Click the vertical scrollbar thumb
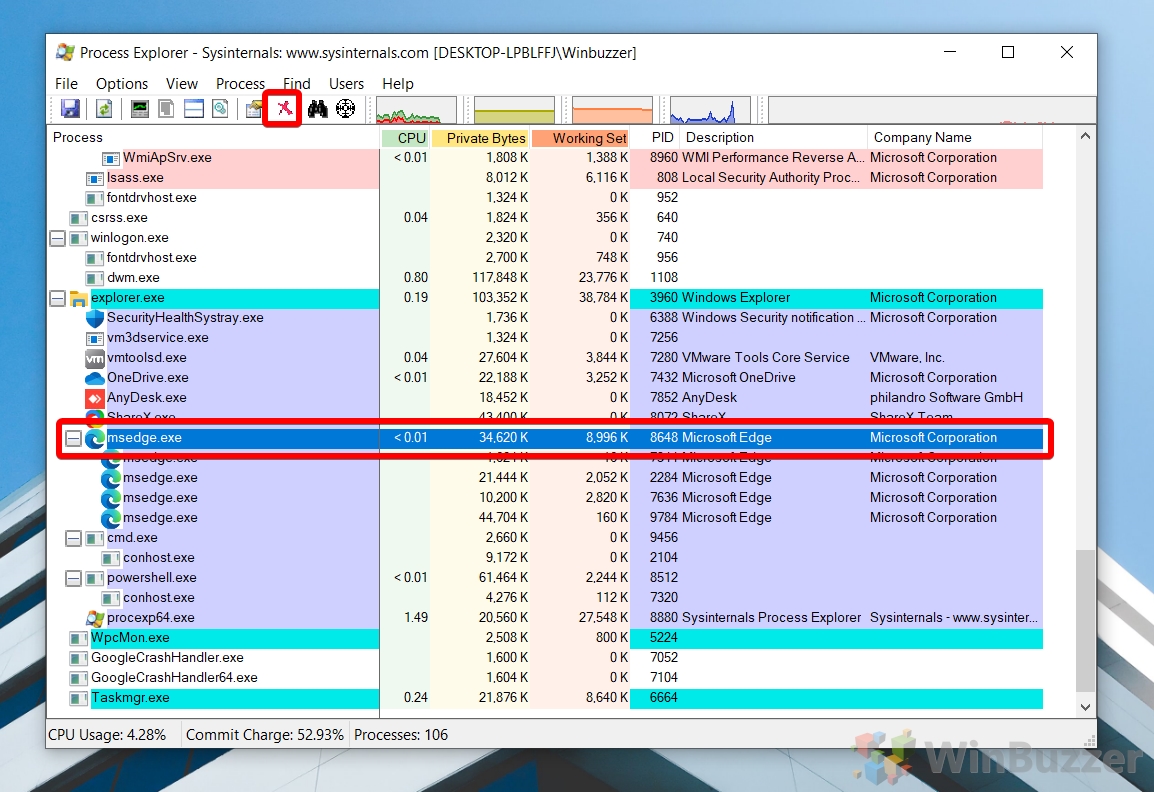Viewport: 1154px width, 792px height. pos(1085,620)
